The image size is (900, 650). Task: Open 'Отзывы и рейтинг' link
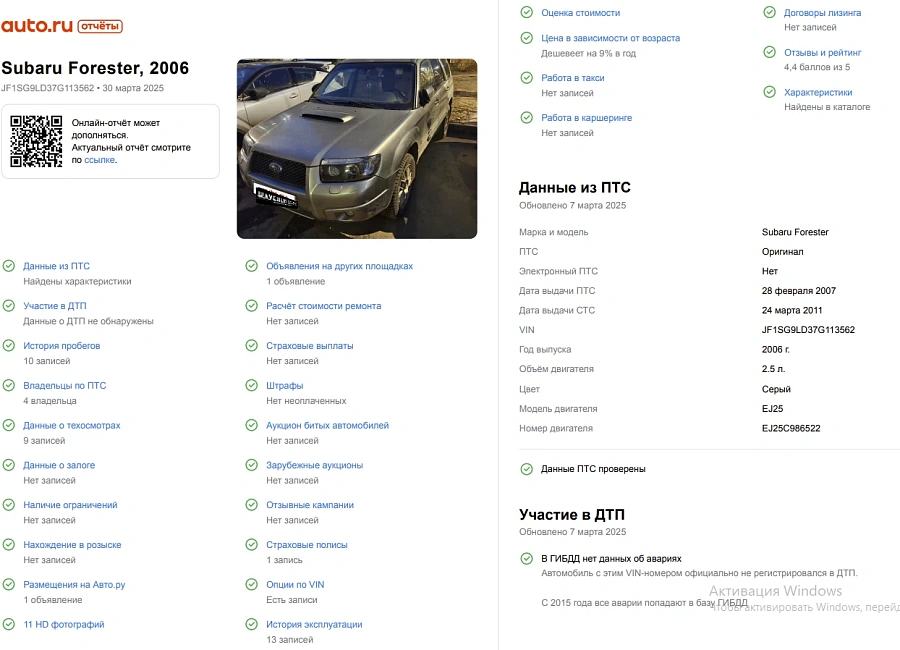[823, 53]
